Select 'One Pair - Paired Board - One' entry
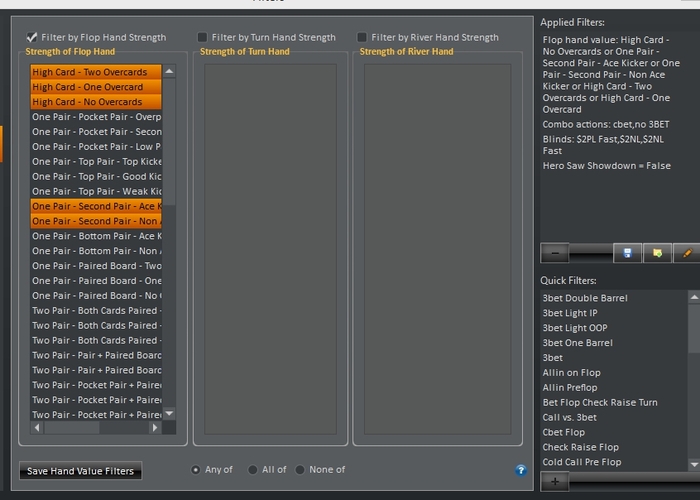 (x=96, y=280)
